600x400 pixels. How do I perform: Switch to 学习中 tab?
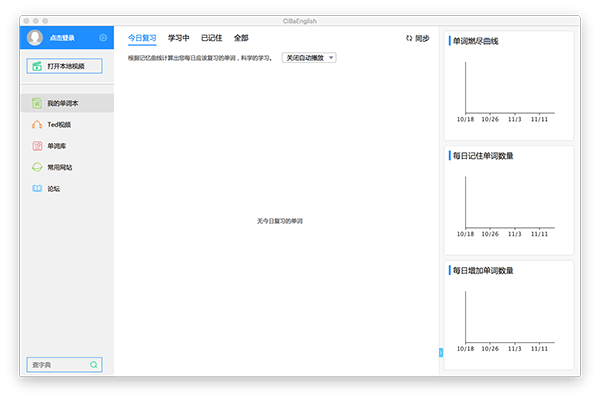(178, 38)
